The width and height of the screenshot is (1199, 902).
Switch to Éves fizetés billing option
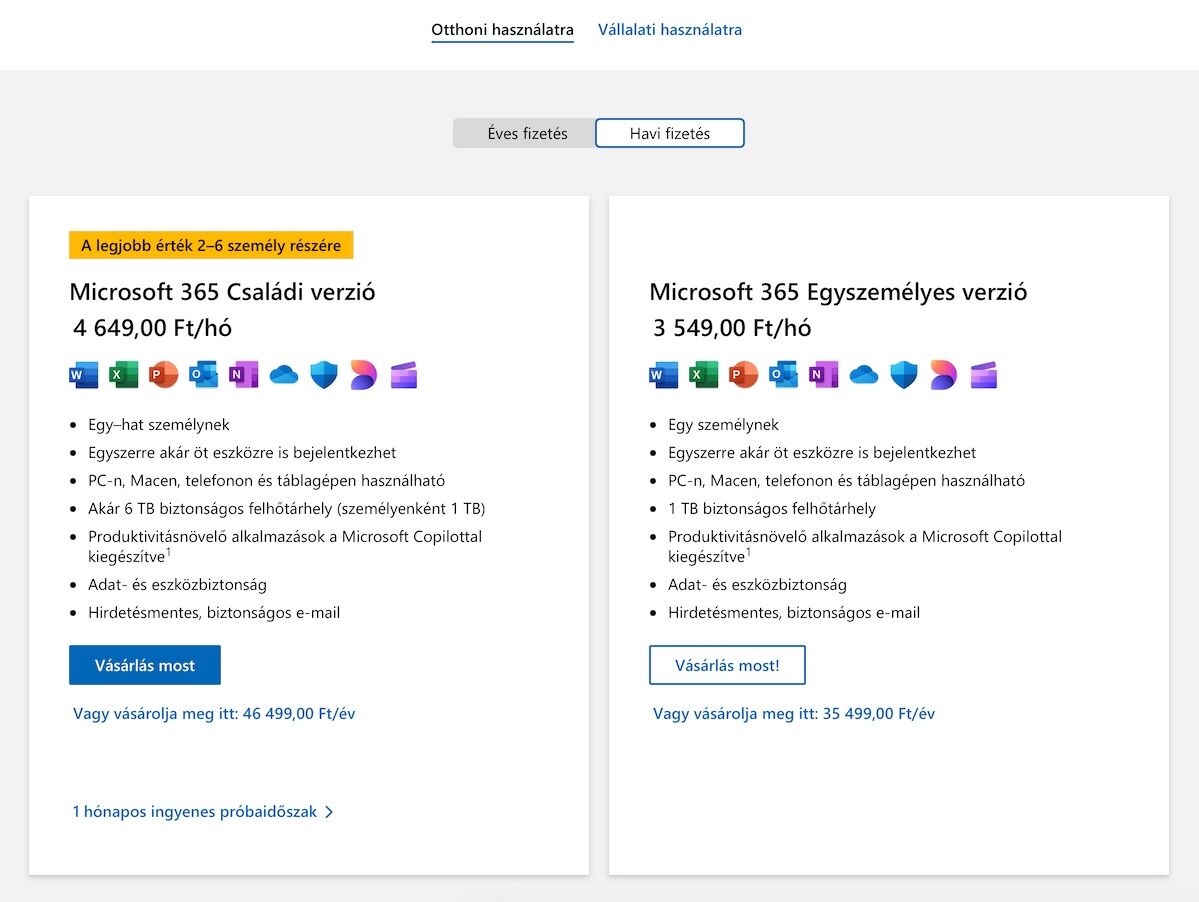click(527, 133)
